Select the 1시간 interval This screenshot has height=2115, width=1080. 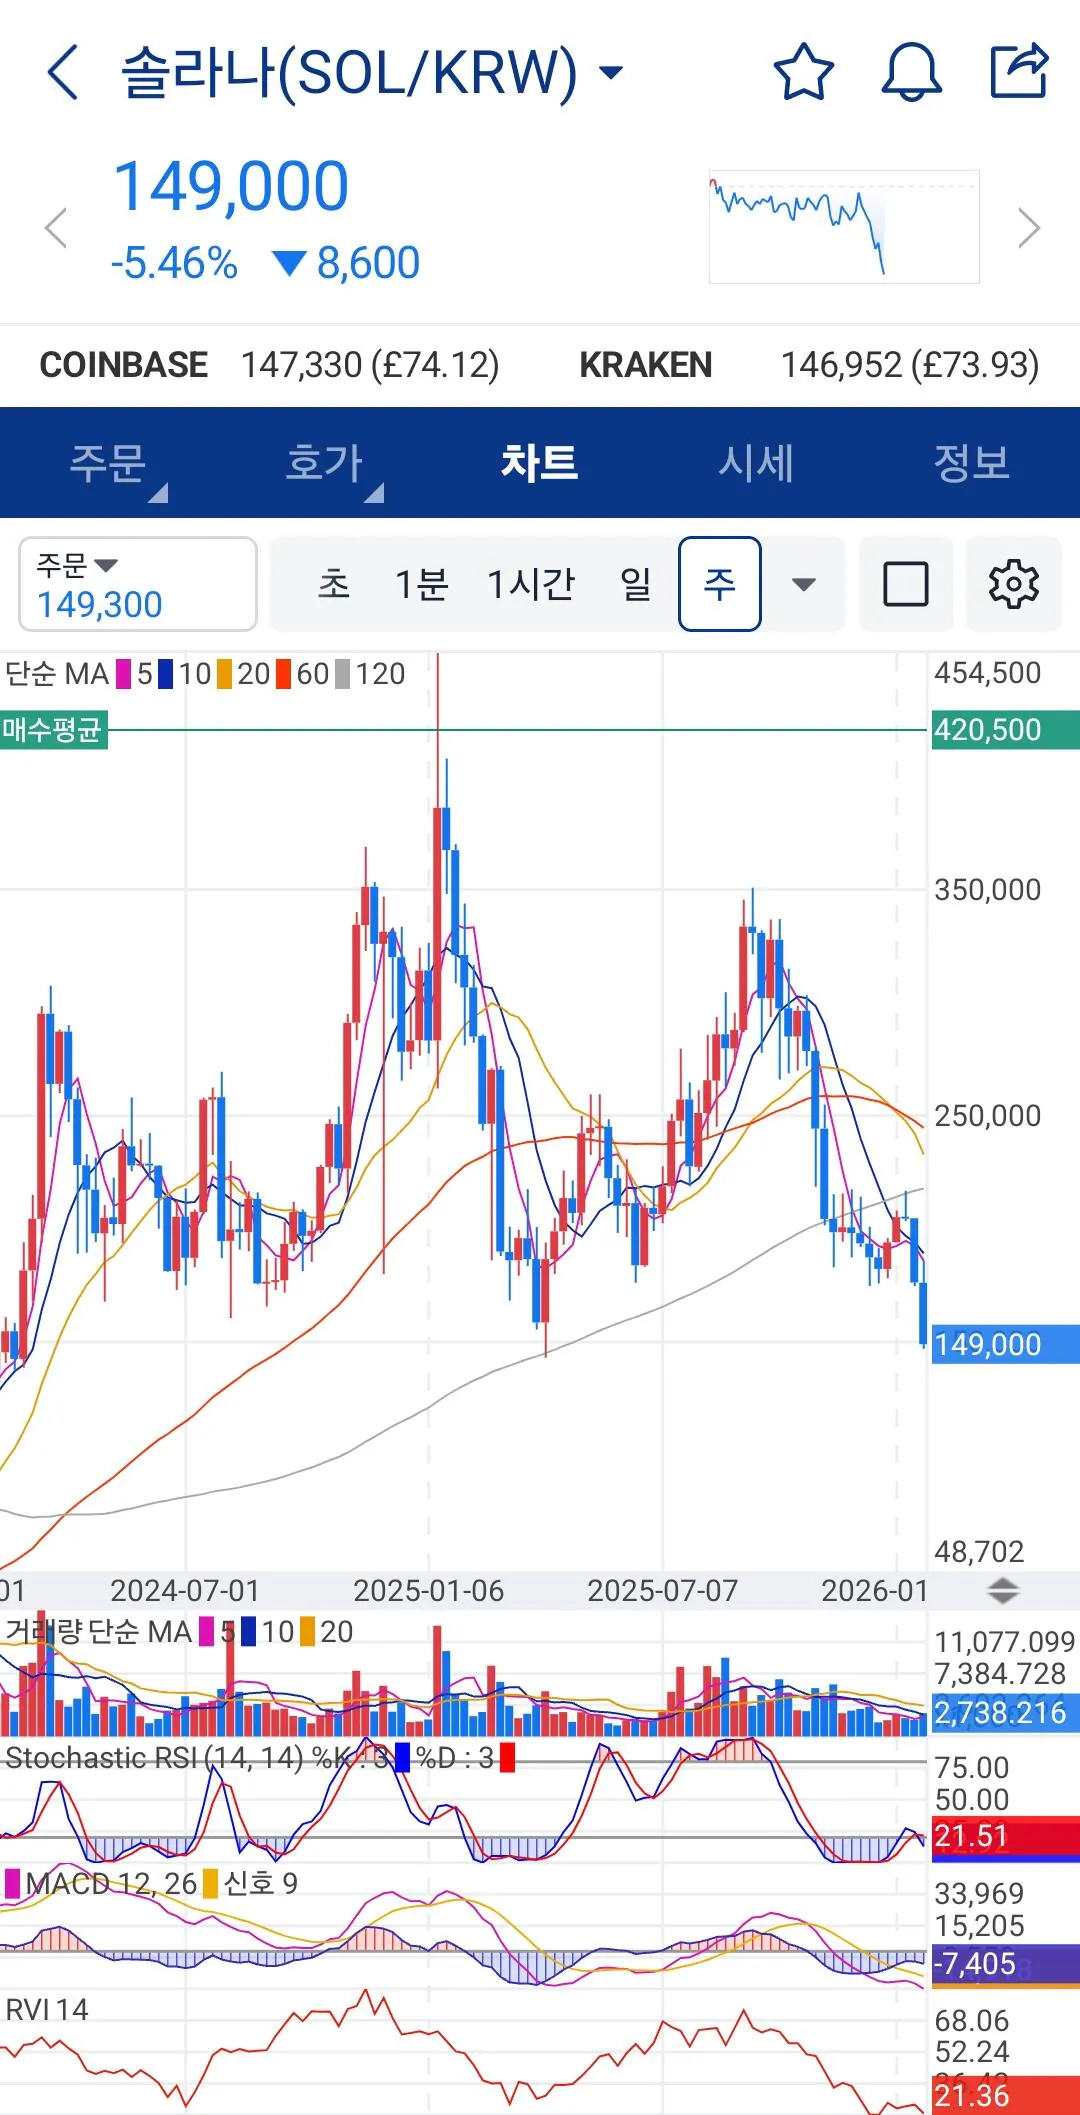[530, 584]
